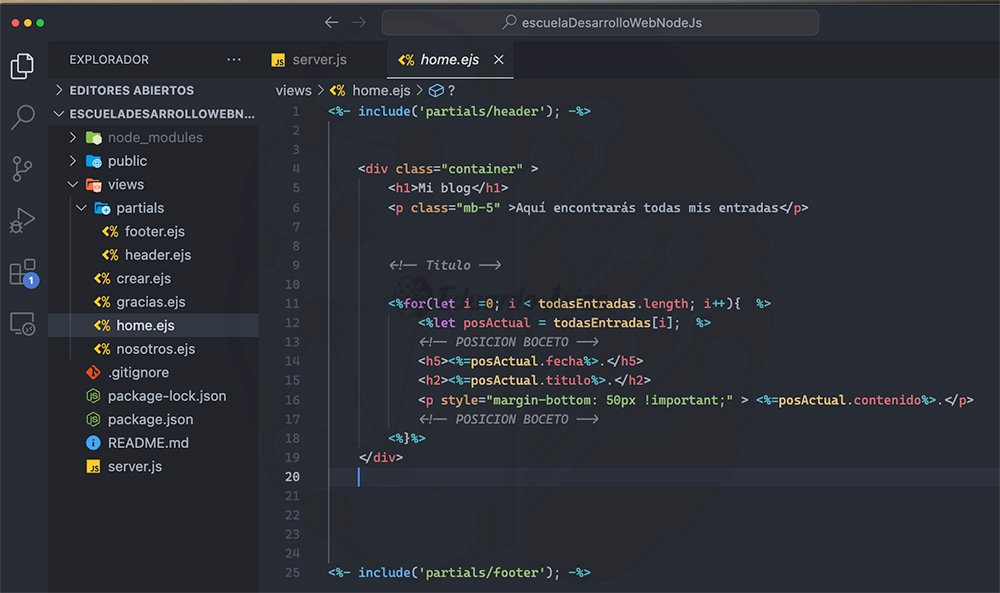Open crear.ejs in the explorer

tap(143, 279)
